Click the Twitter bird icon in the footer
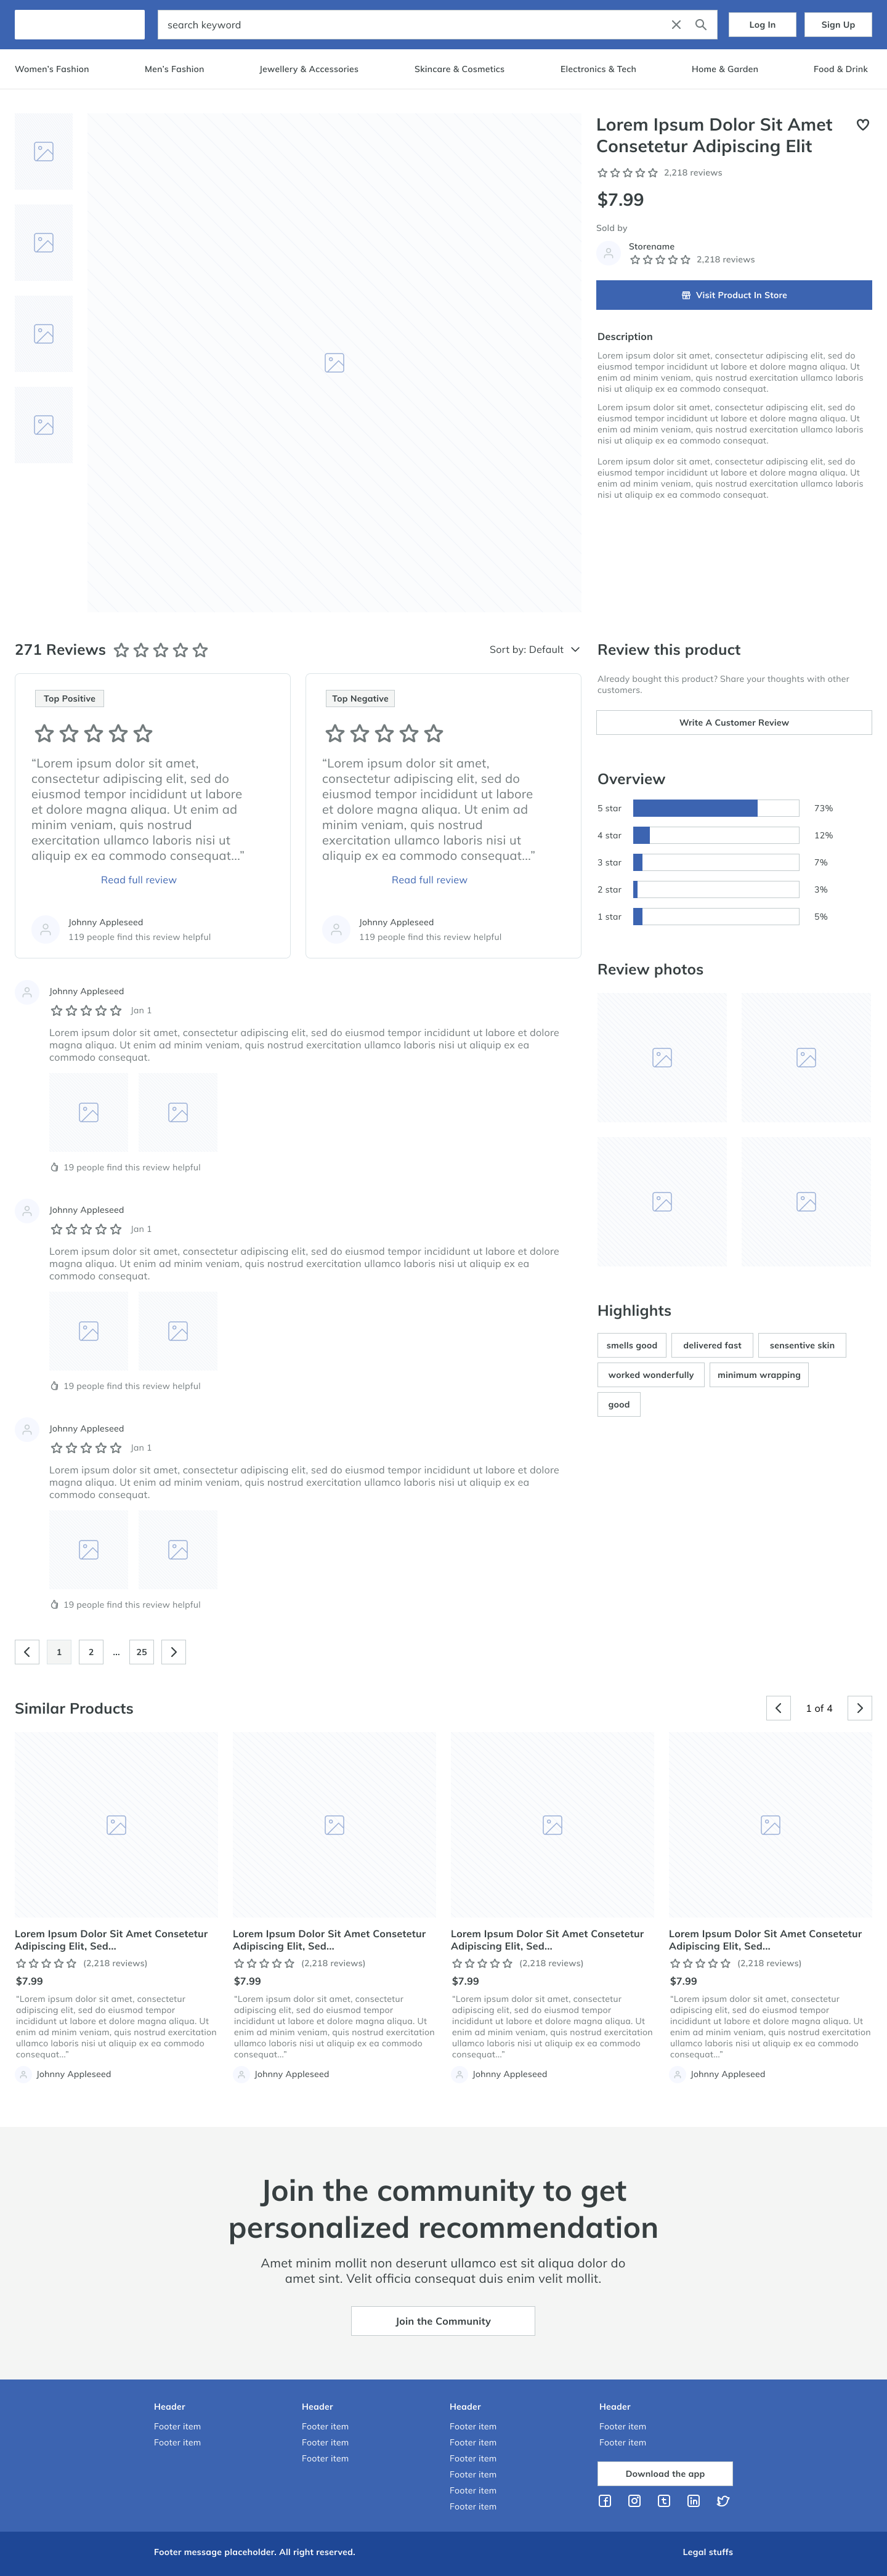Image resolution: width=887 pixels, height=2576 pixels. click(x=723, y=2501)
